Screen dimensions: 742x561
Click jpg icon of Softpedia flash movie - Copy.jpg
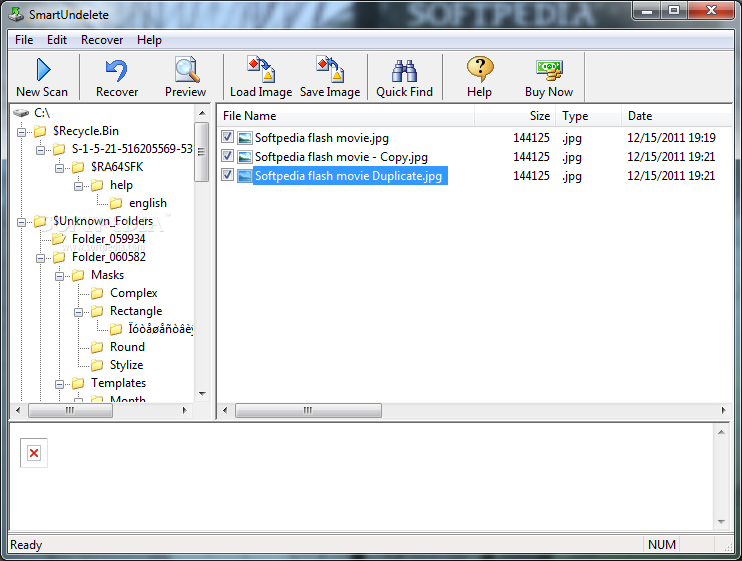coord(245,157)
